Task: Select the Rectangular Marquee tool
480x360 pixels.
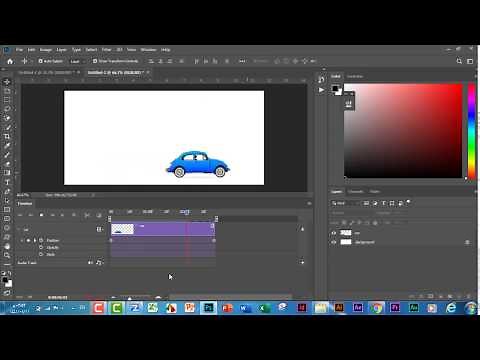Action: click(x=7, y=100)
